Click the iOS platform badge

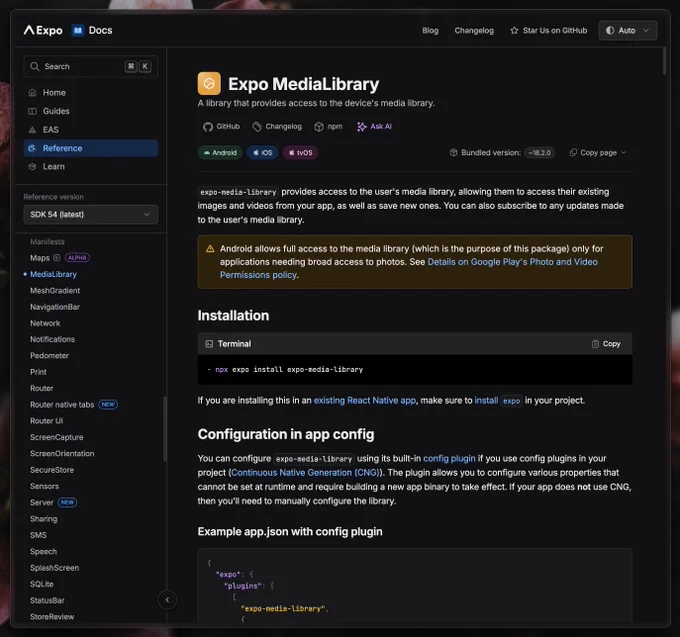[262, 153]
